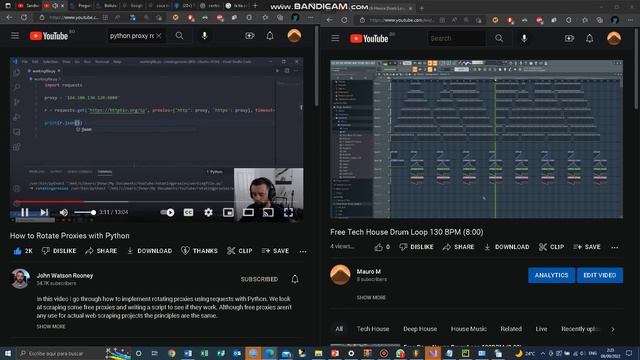Run search in left YouTube window
The height and width of the screenshot is (360, 640).
(179, 36)
